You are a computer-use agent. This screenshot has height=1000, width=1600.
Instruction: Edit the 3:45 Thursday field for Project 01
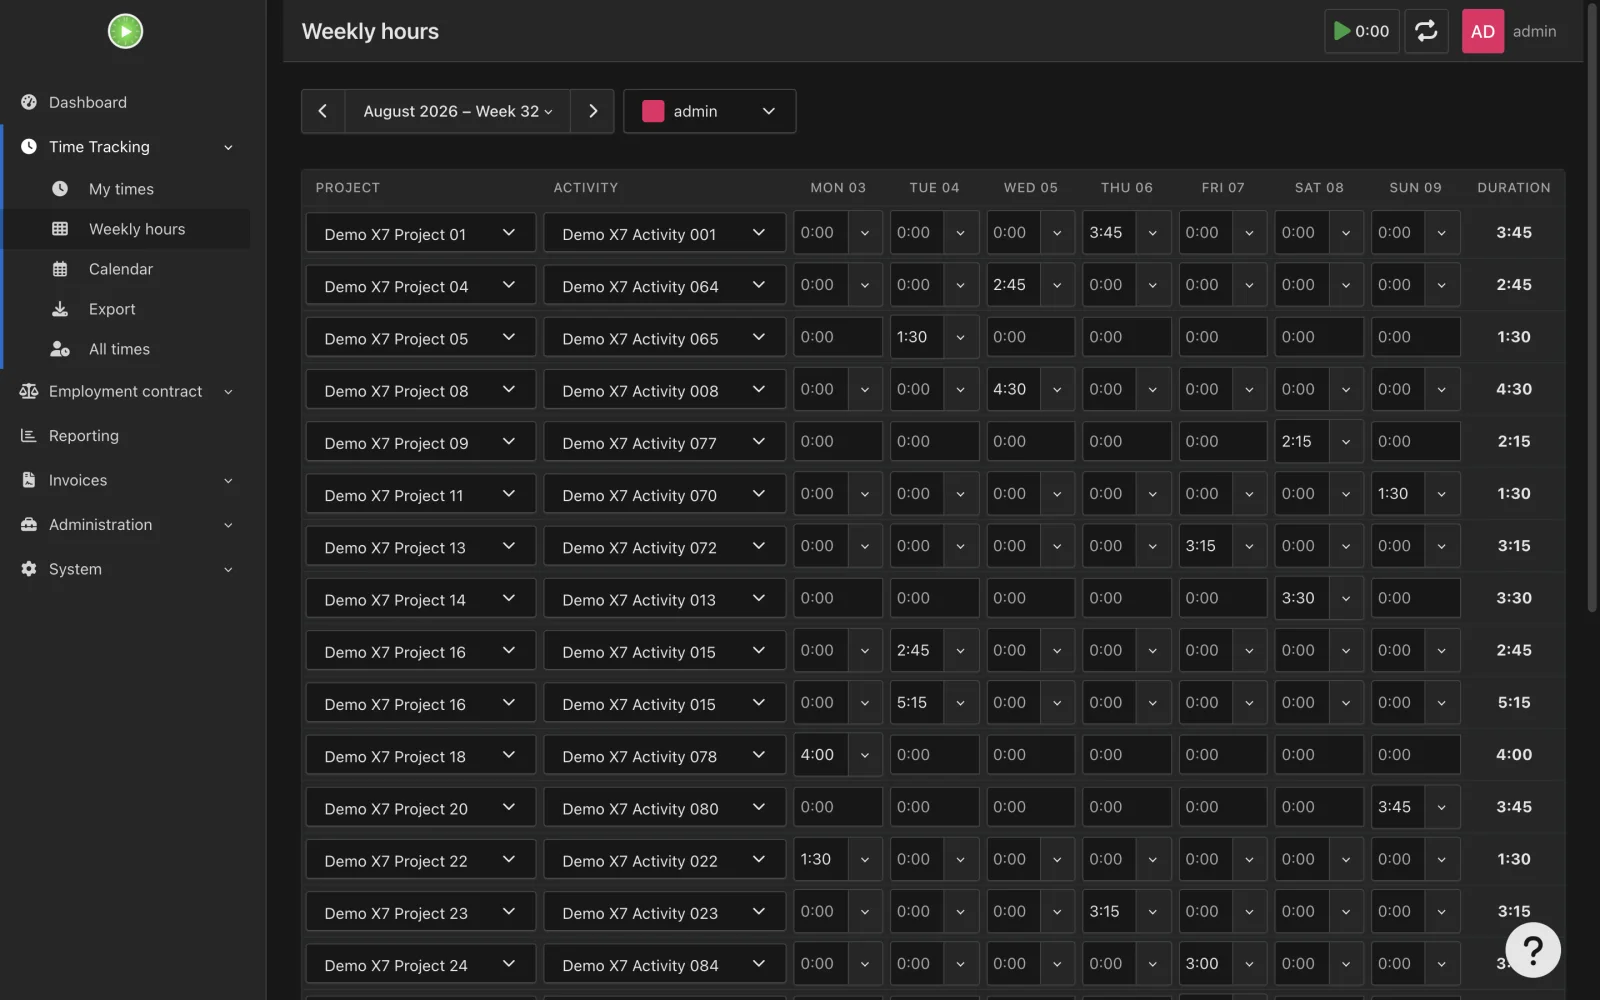tap(1108, 232)
